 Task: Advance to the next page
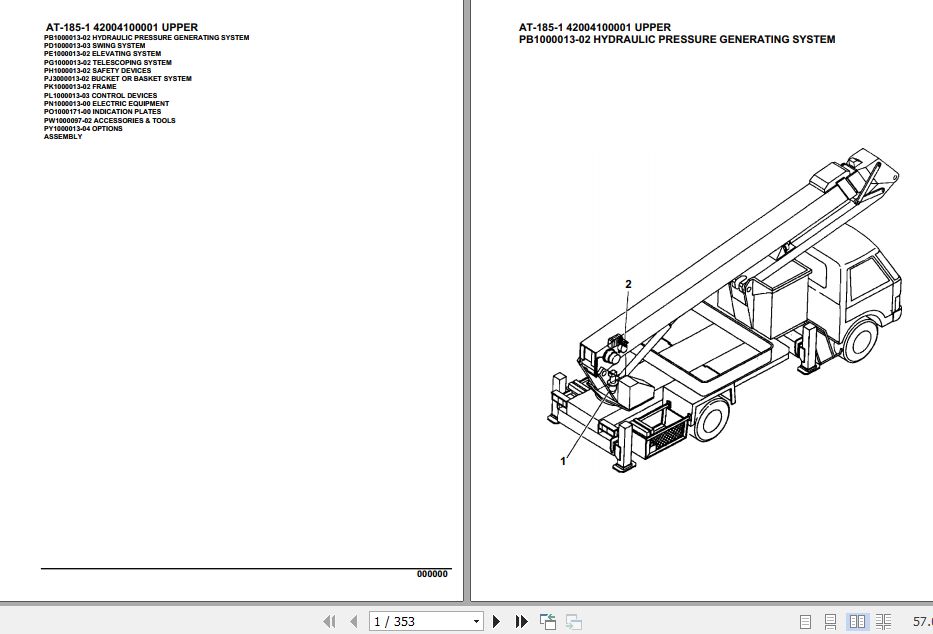click(x=496, y=621)
